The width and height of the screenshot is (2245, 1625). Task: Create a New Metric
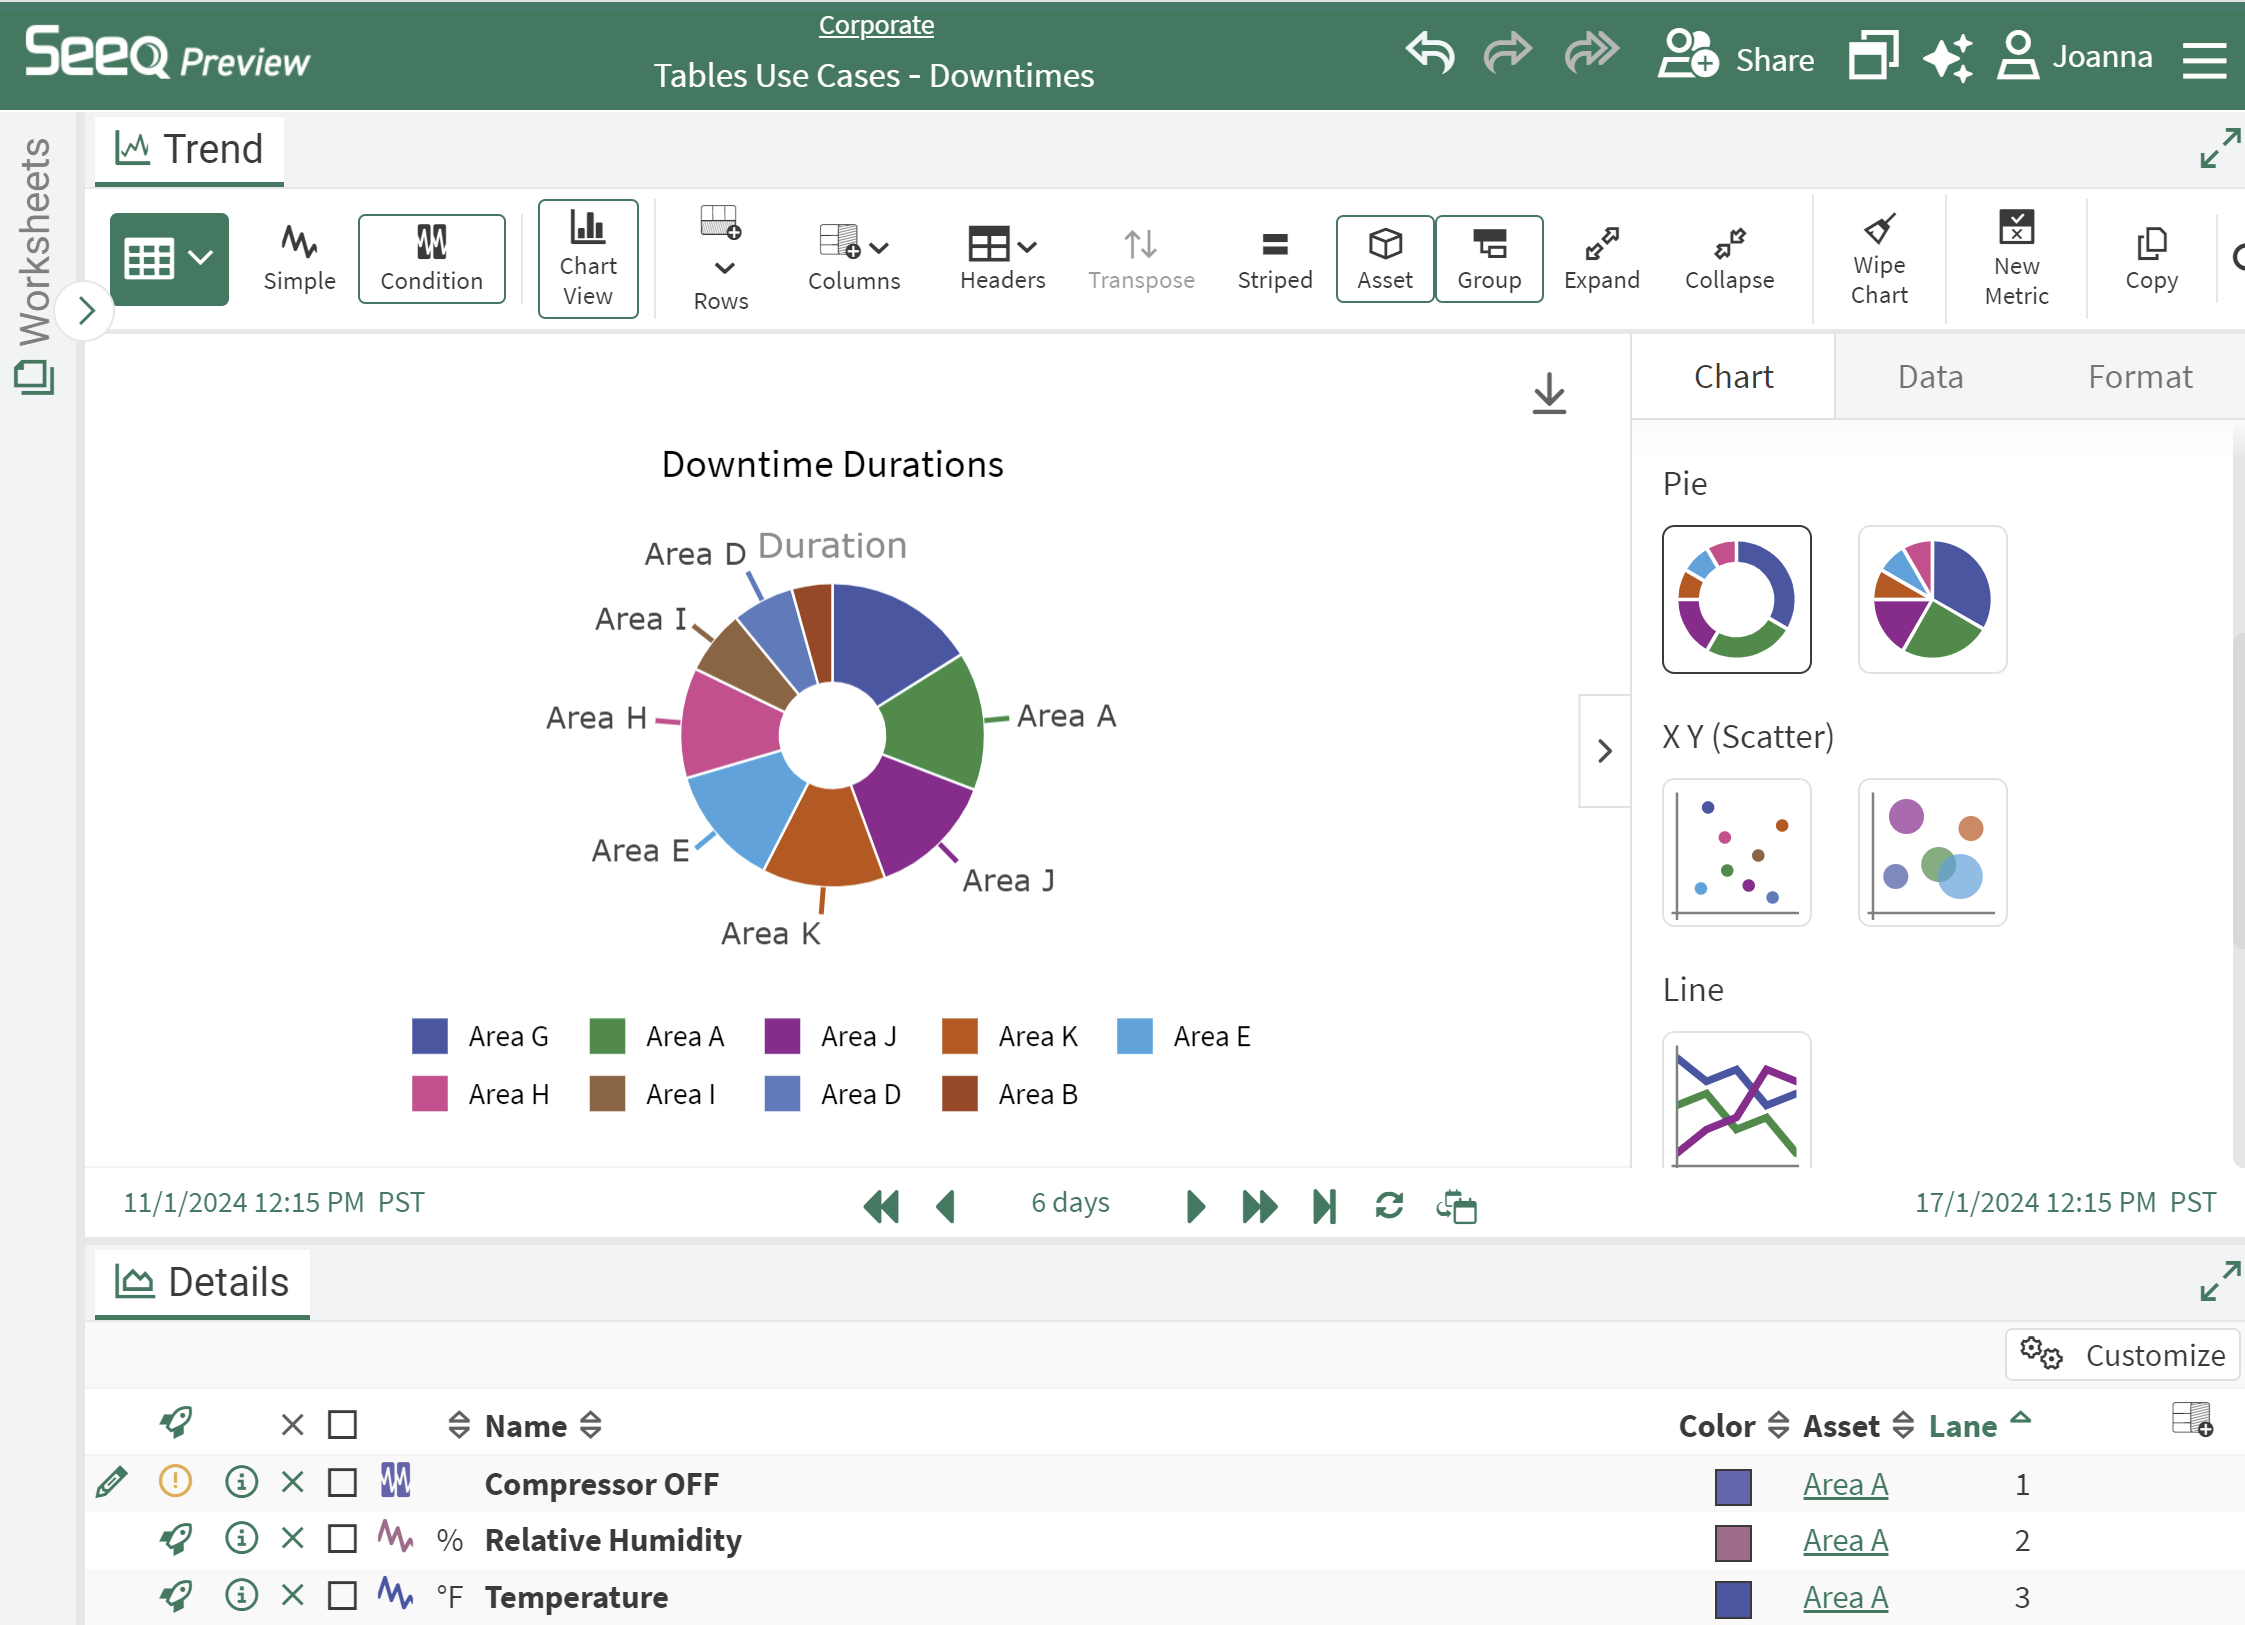pyautogui.click(x=2016, y=259)
